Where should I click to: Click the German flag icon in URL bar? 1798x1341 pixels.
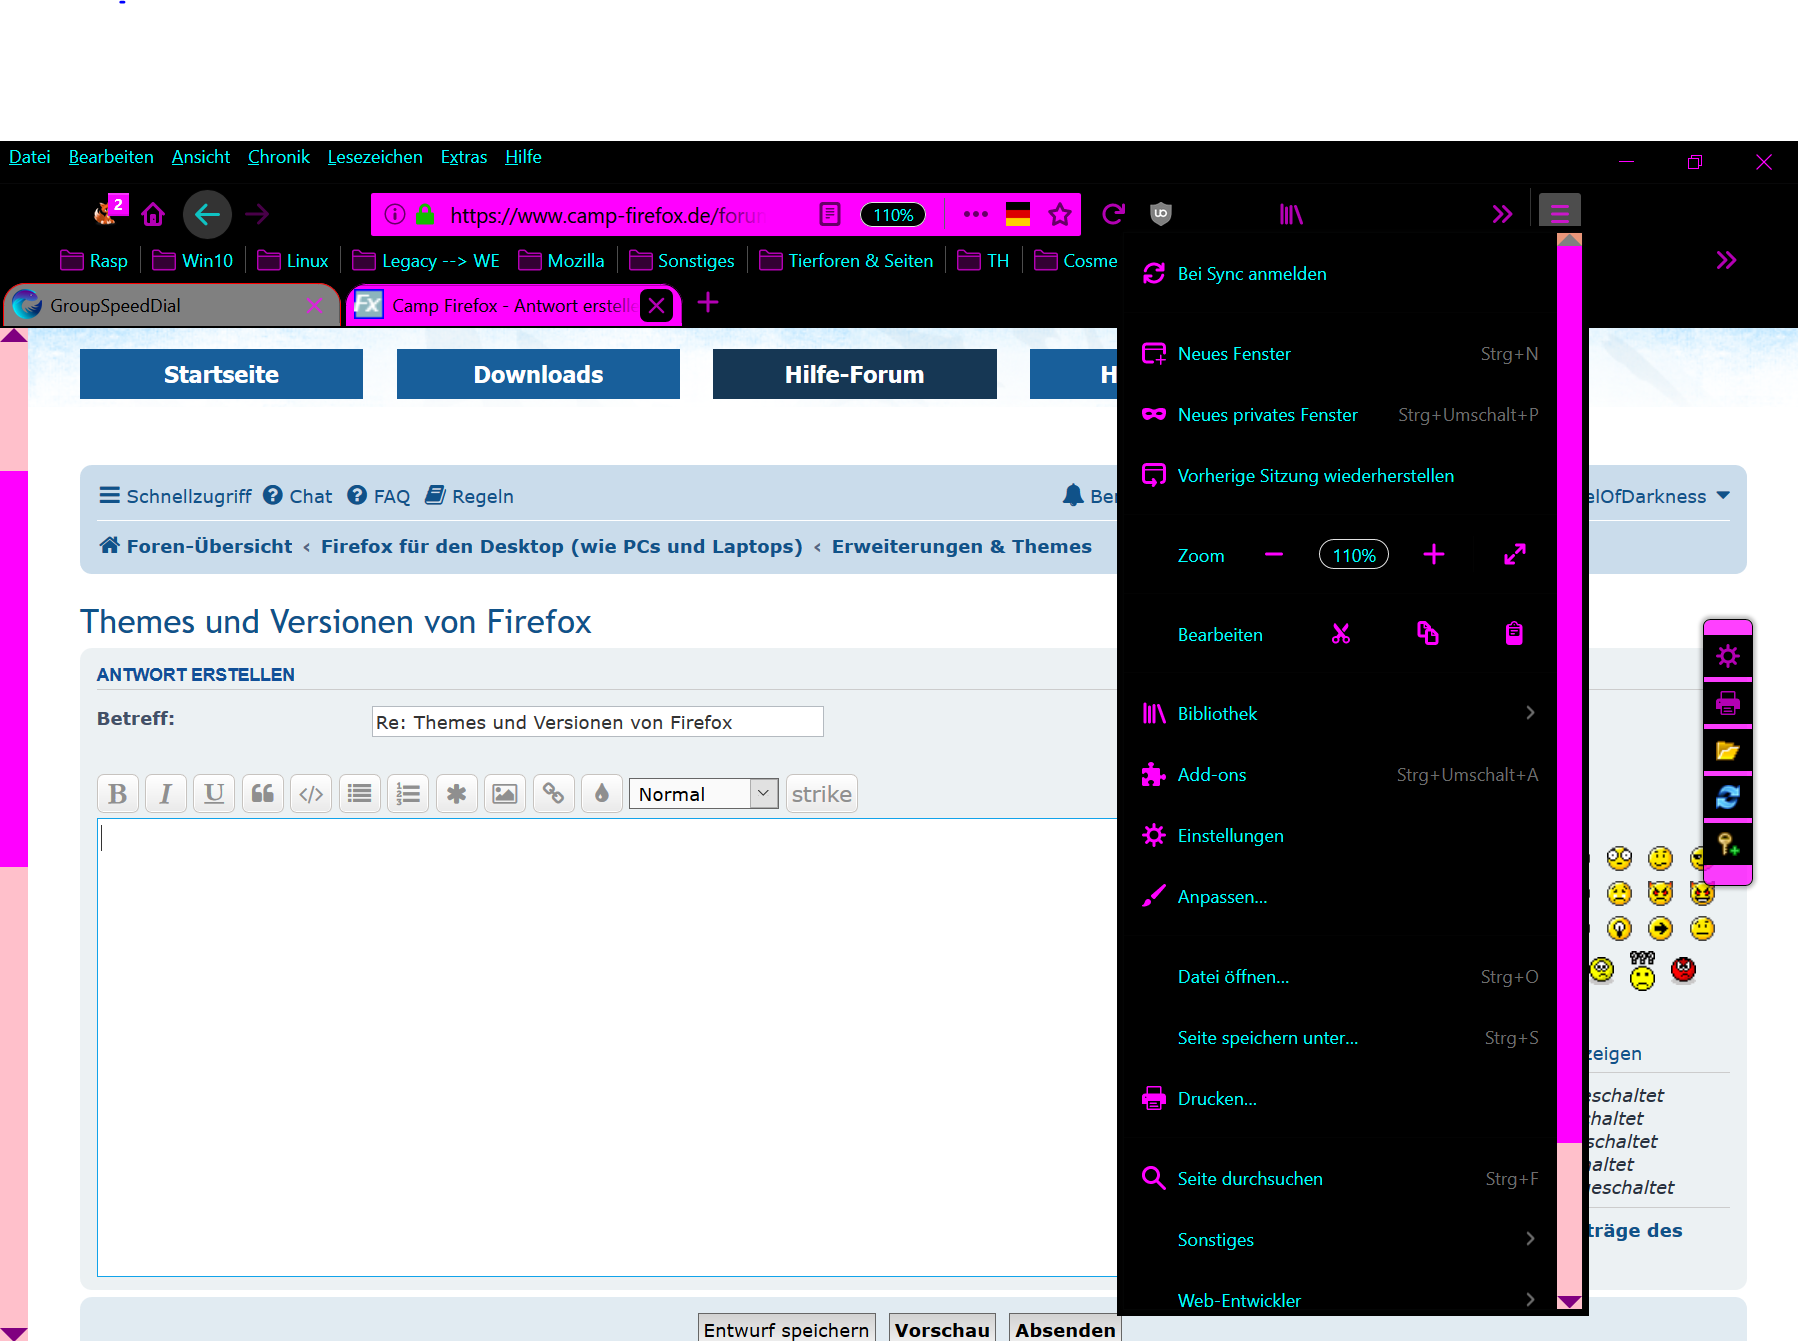tap(1018, 214)
